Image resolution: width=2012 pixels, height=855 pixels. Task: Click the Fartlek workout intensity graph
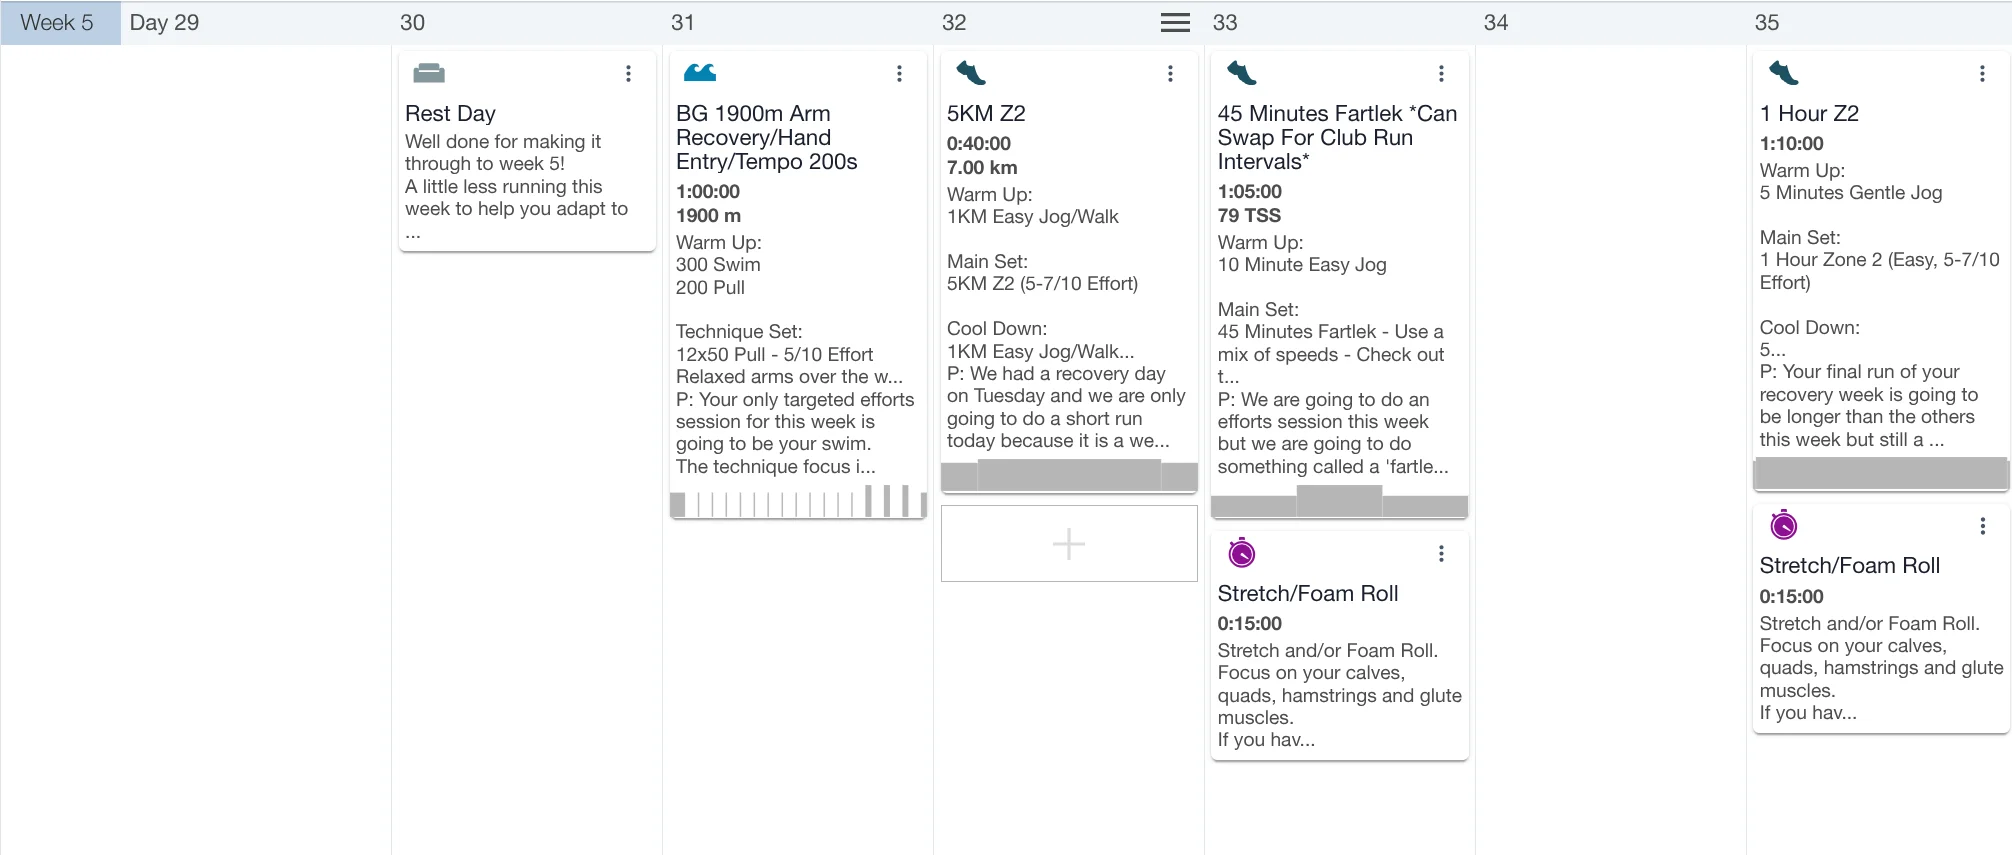pyautogui.click(x=1339, y=503)
